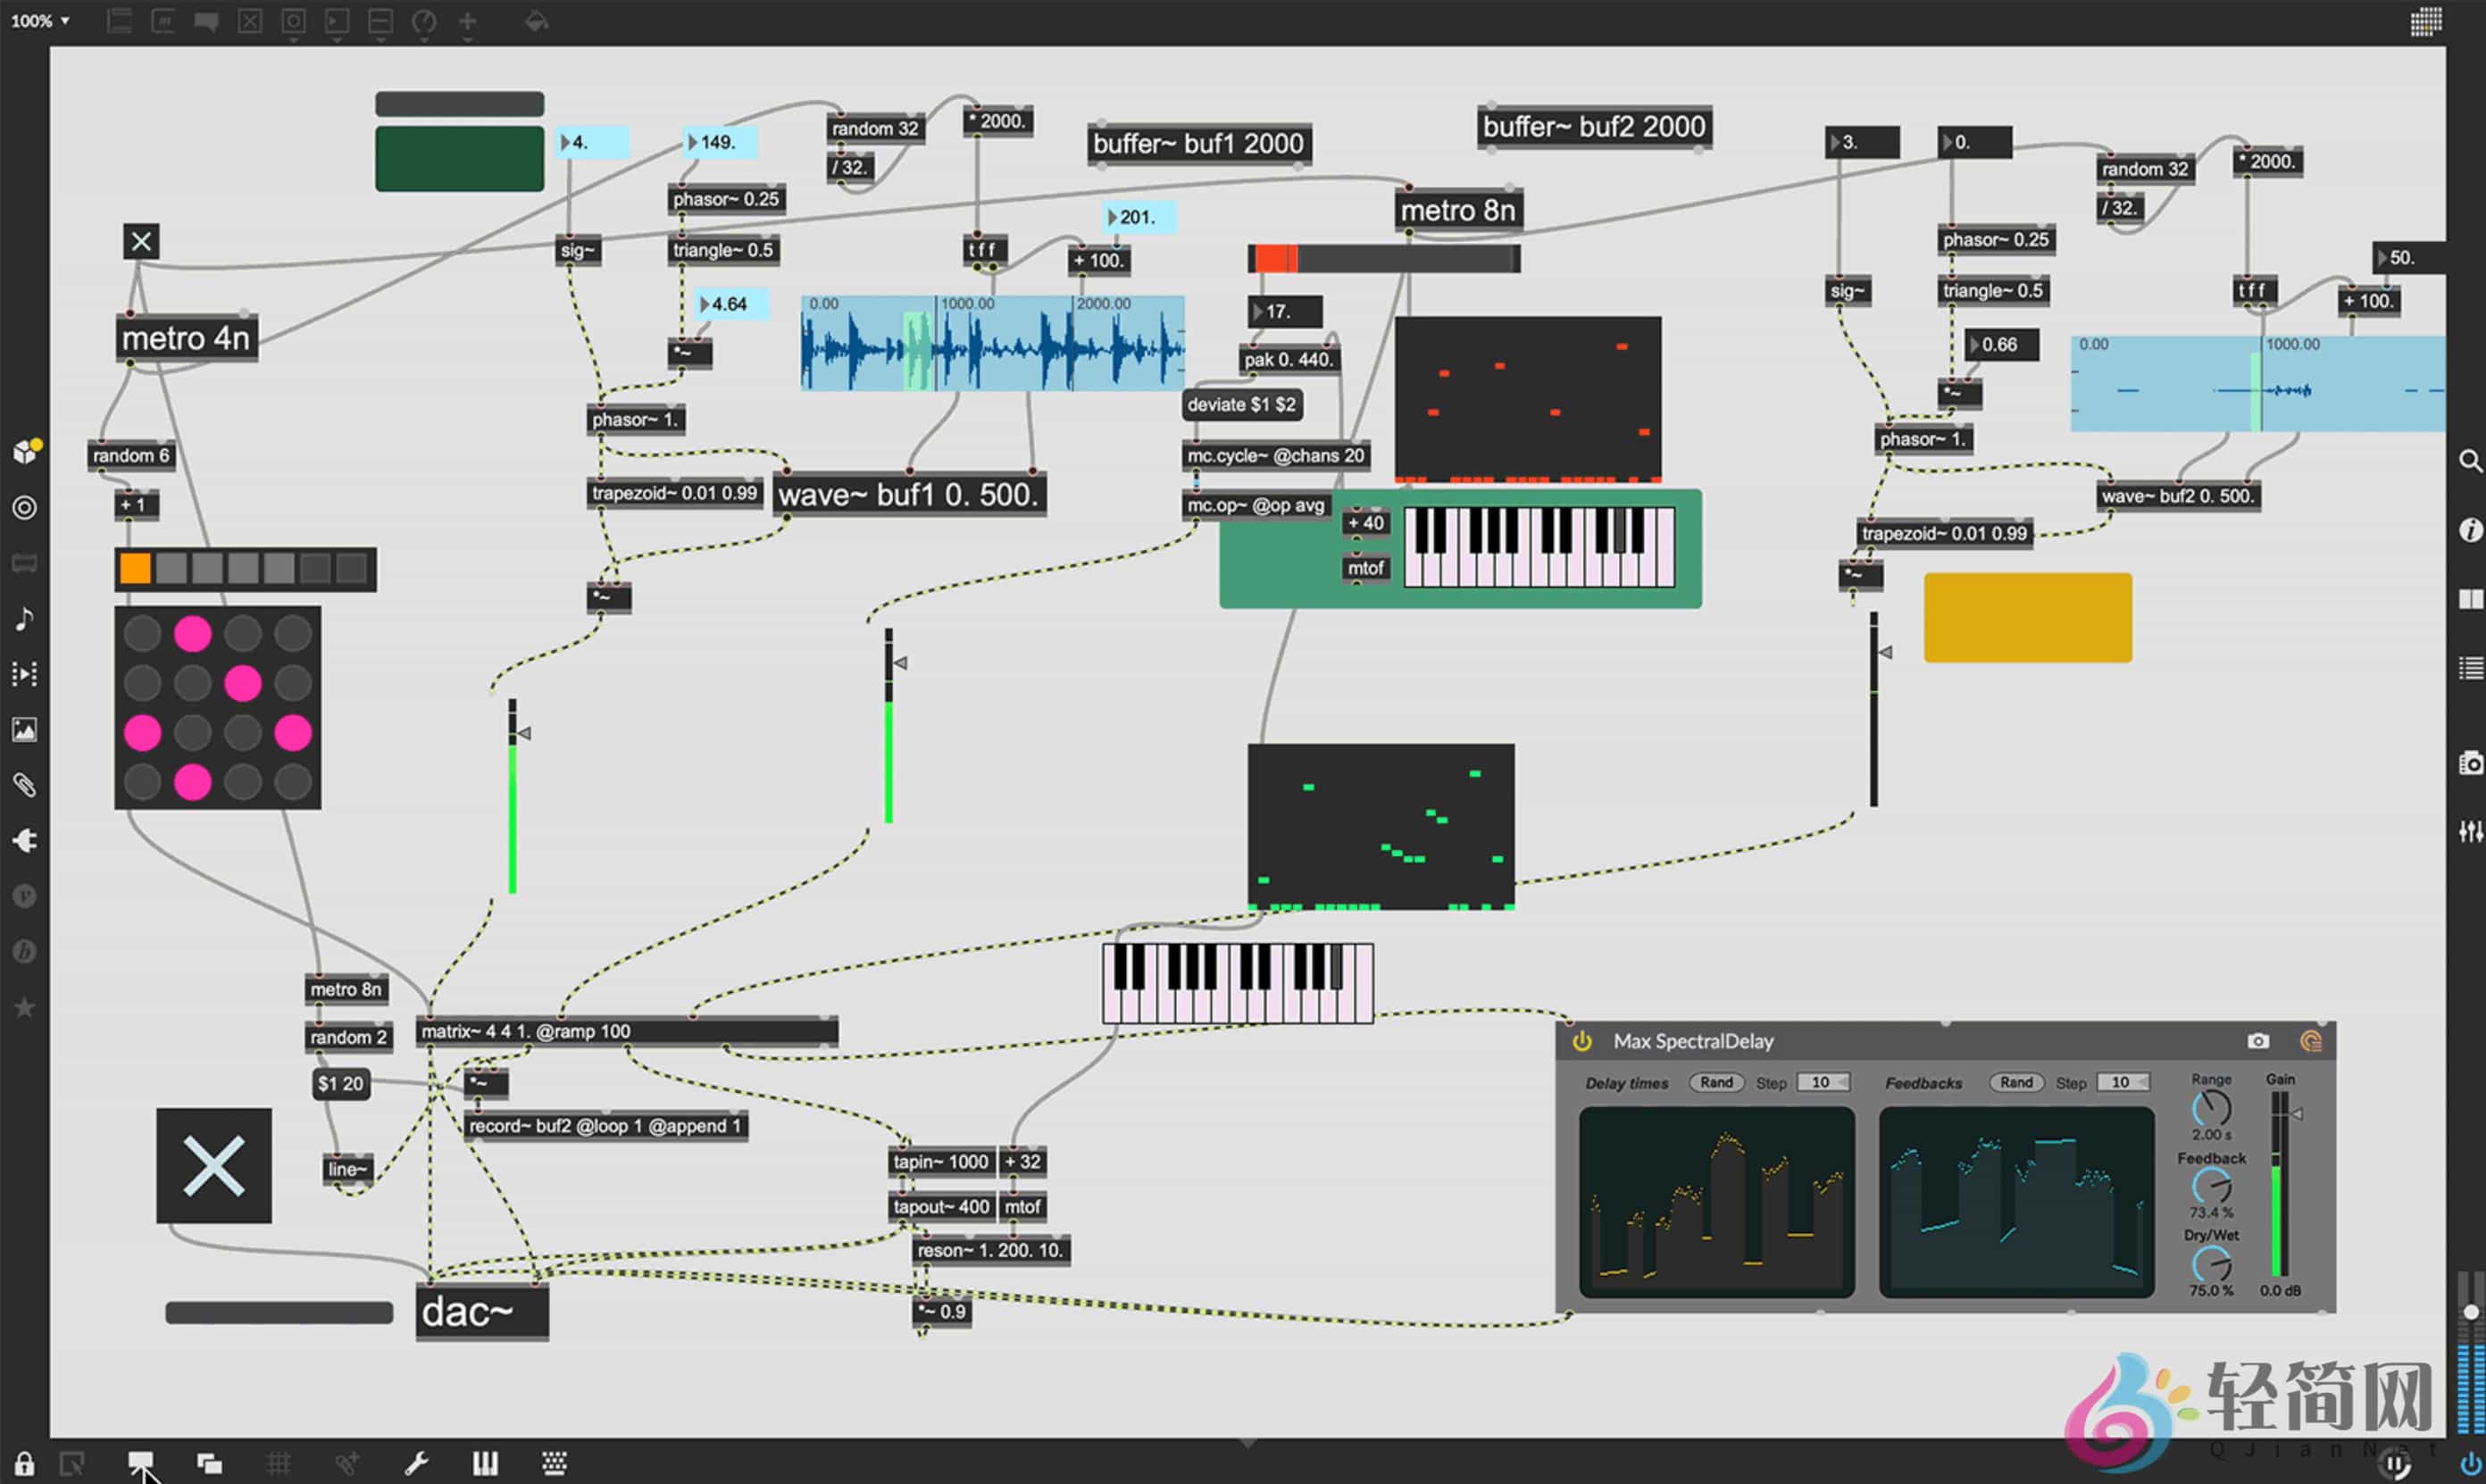Toggle the small X toggle above metro 4n
Viewport: 2486px width, 1484px height.
pos(141,241)
